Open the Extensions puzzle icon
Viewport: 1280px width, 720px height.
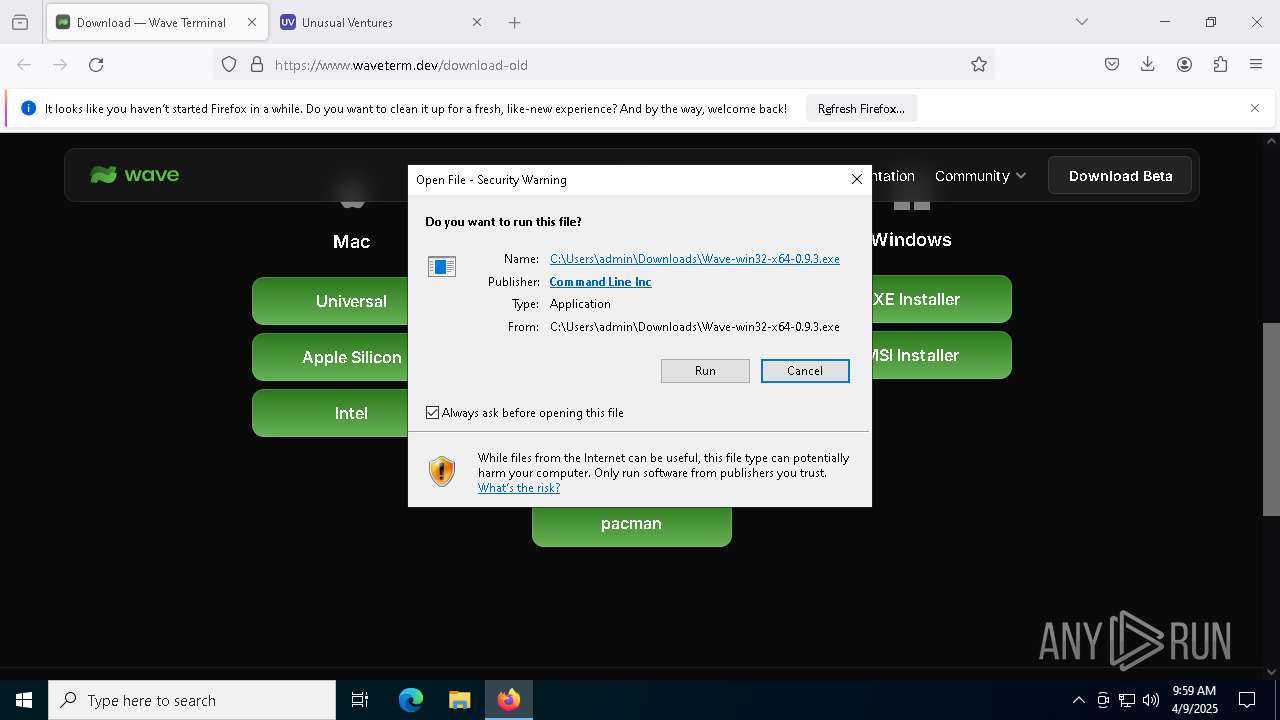point(1220,65)
